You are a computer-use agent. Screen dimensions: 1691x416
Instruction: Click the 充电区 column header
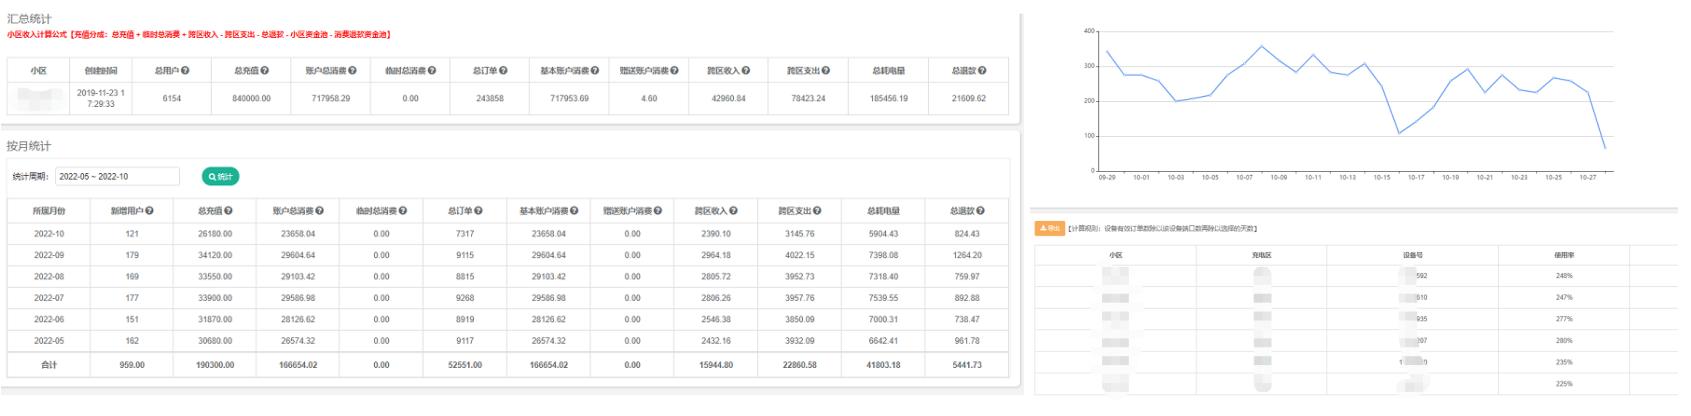point(1261,255)
